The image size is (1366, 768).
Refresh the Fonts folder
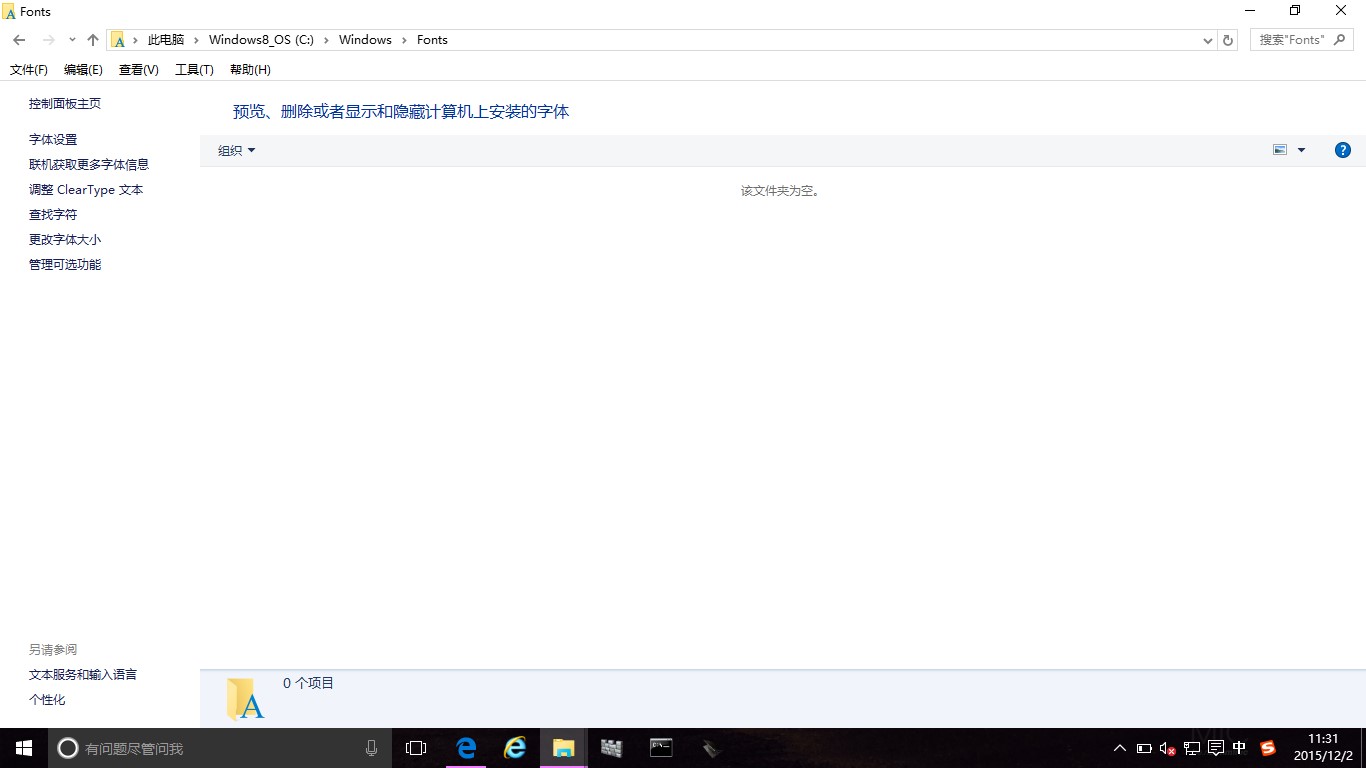1228,40
